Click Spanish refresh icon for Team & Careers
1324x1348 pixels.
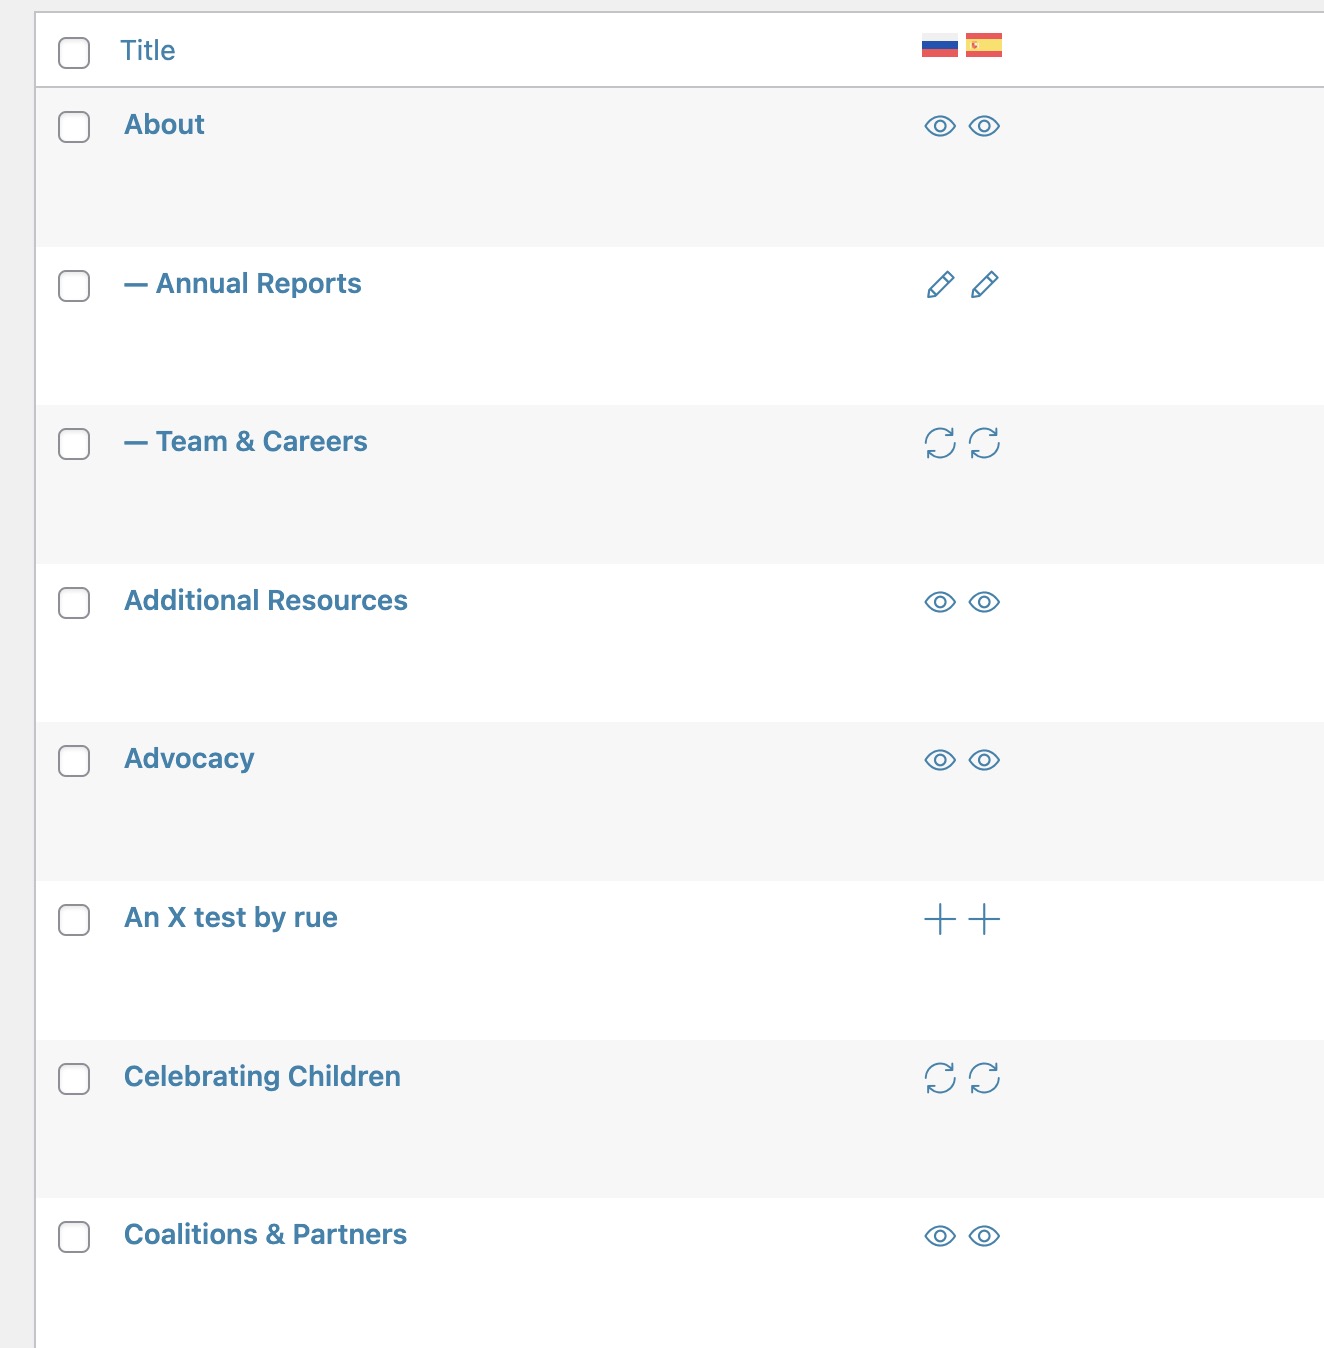click(984, 443)
